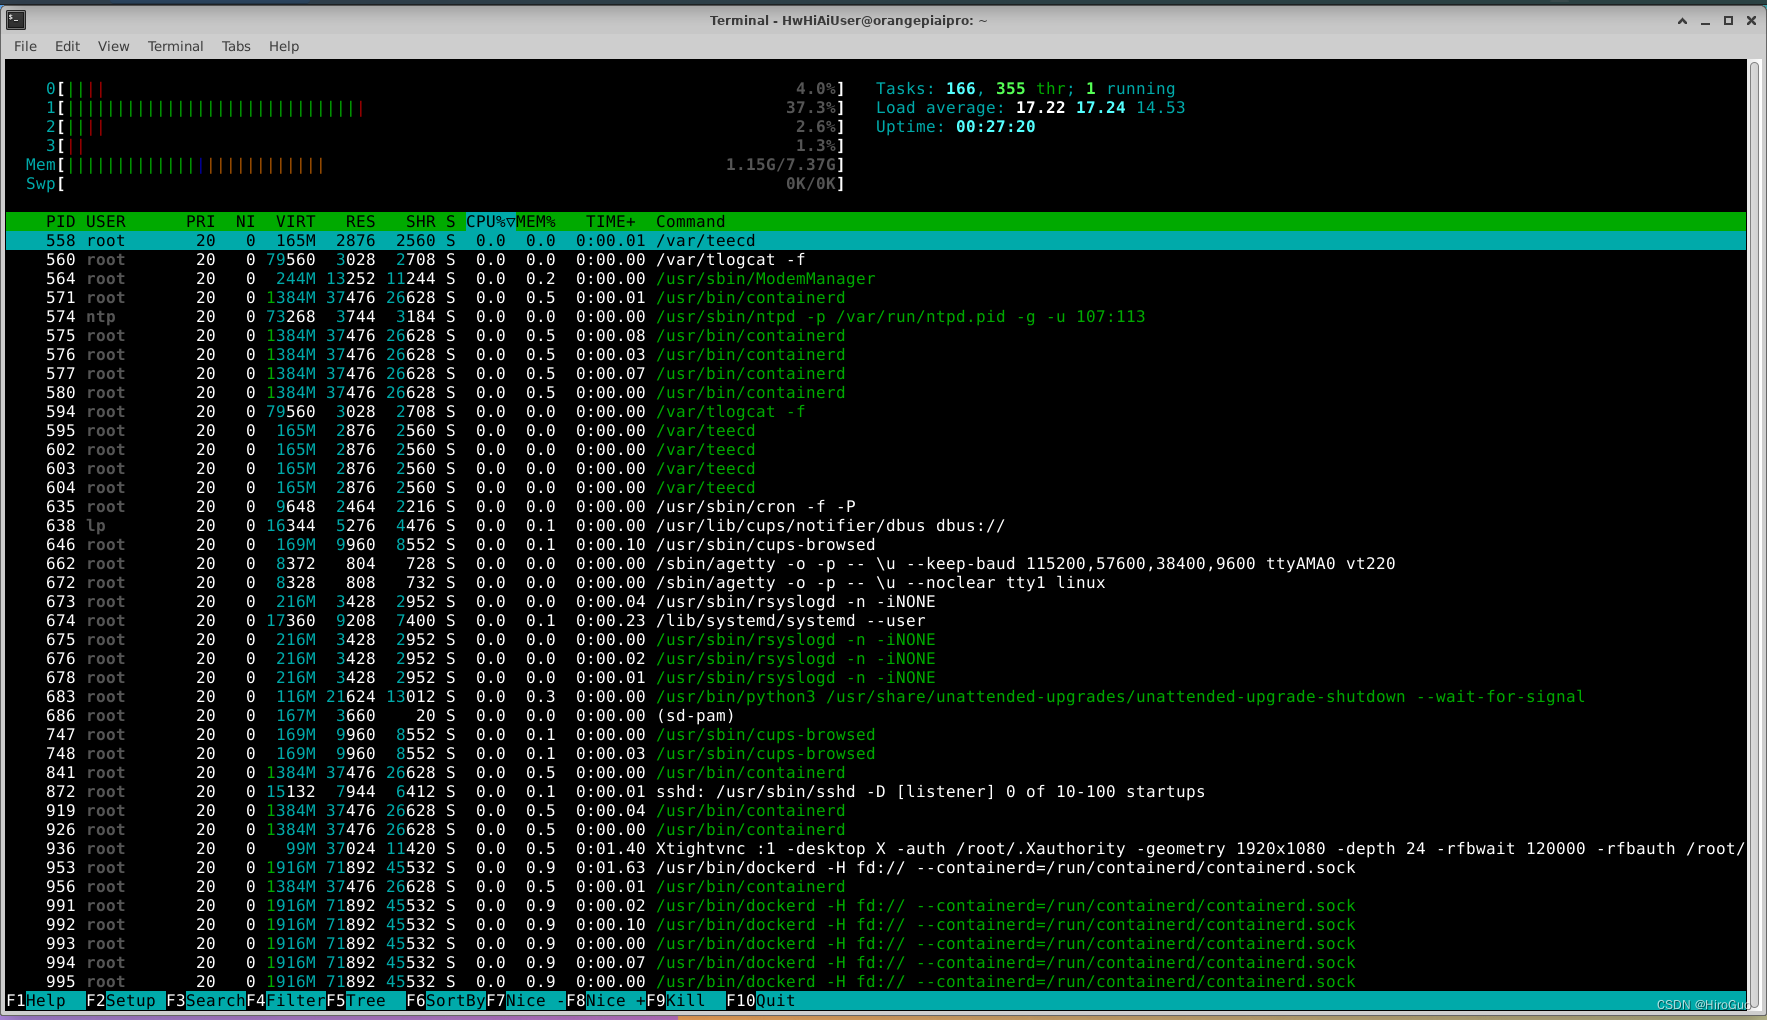Open the View menu
Image resolution: width=1767 pixels, height=1020 pixels.
113,46
